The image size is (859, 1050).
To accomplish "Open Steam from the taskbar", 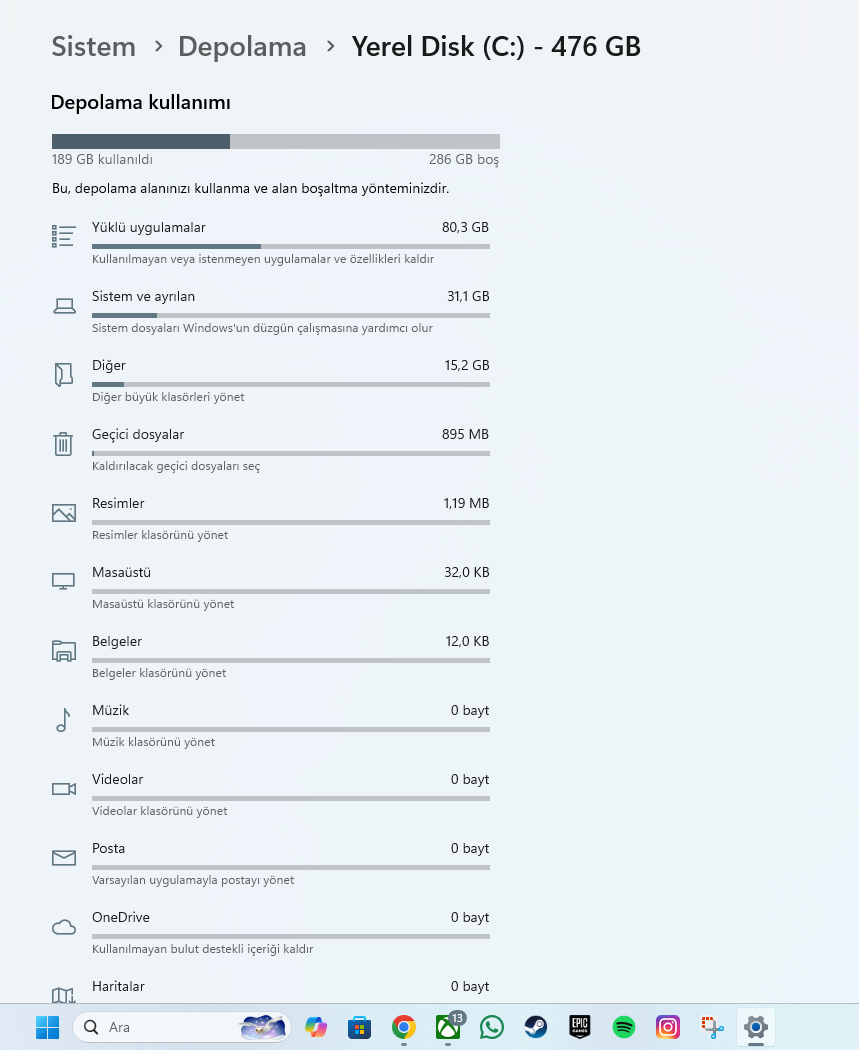I will [x=536, y=1027].
